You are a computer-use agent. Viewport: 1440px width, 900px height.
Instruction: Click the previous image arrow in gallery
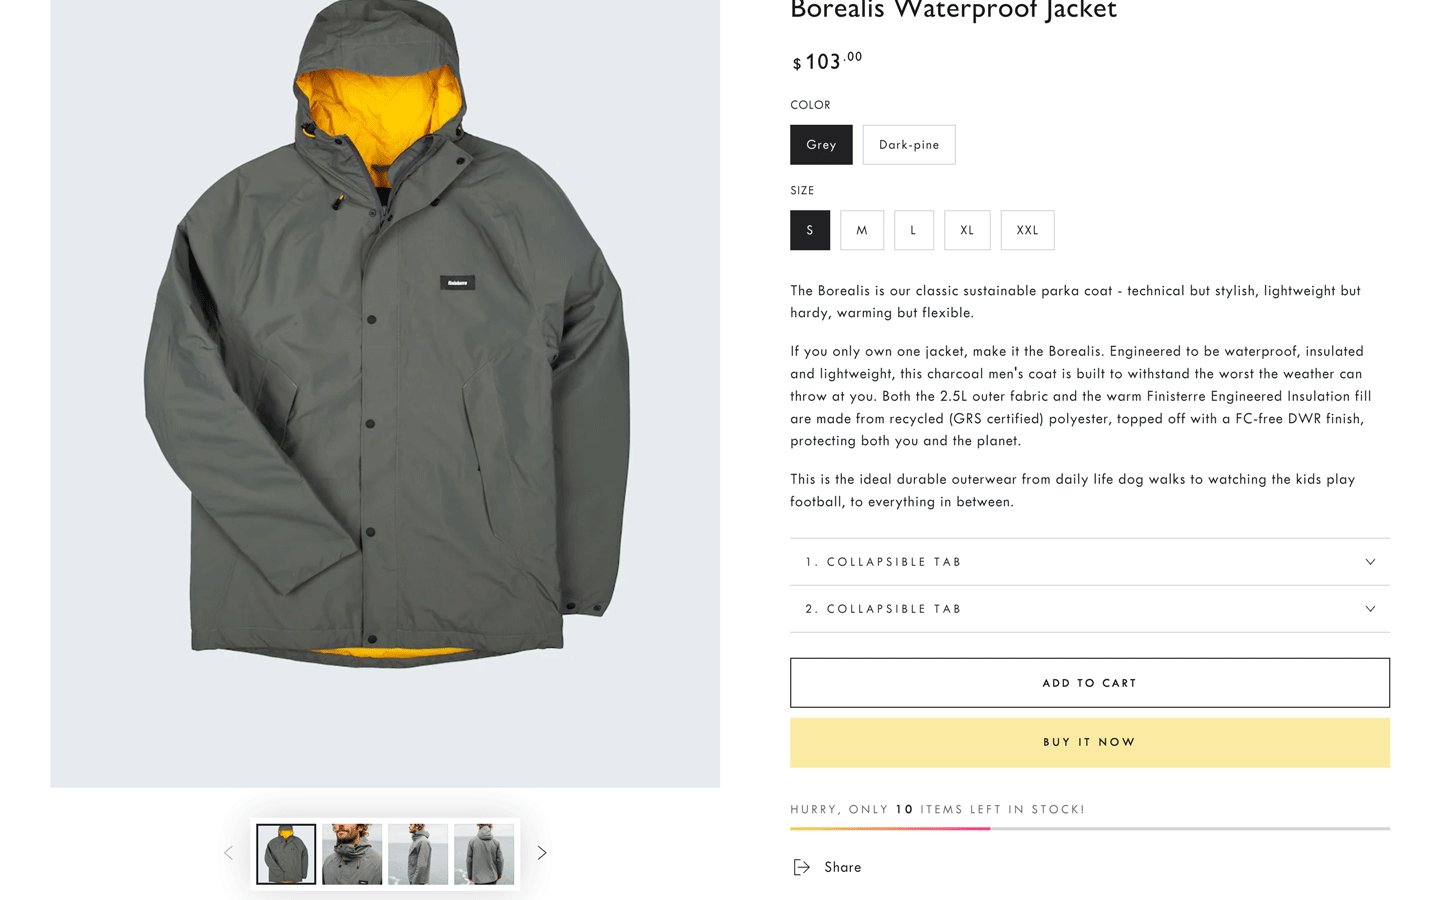(229, 853)
